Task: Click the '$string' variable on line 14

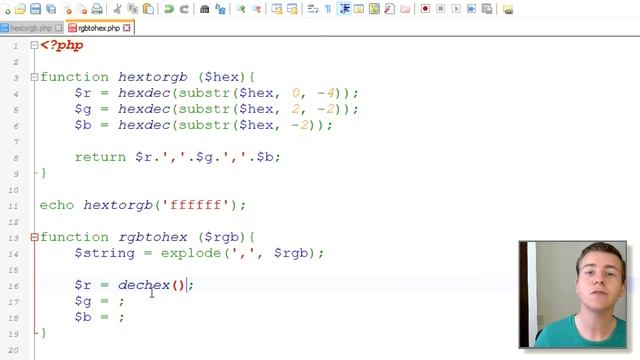Action: click(x=104, y=253)
